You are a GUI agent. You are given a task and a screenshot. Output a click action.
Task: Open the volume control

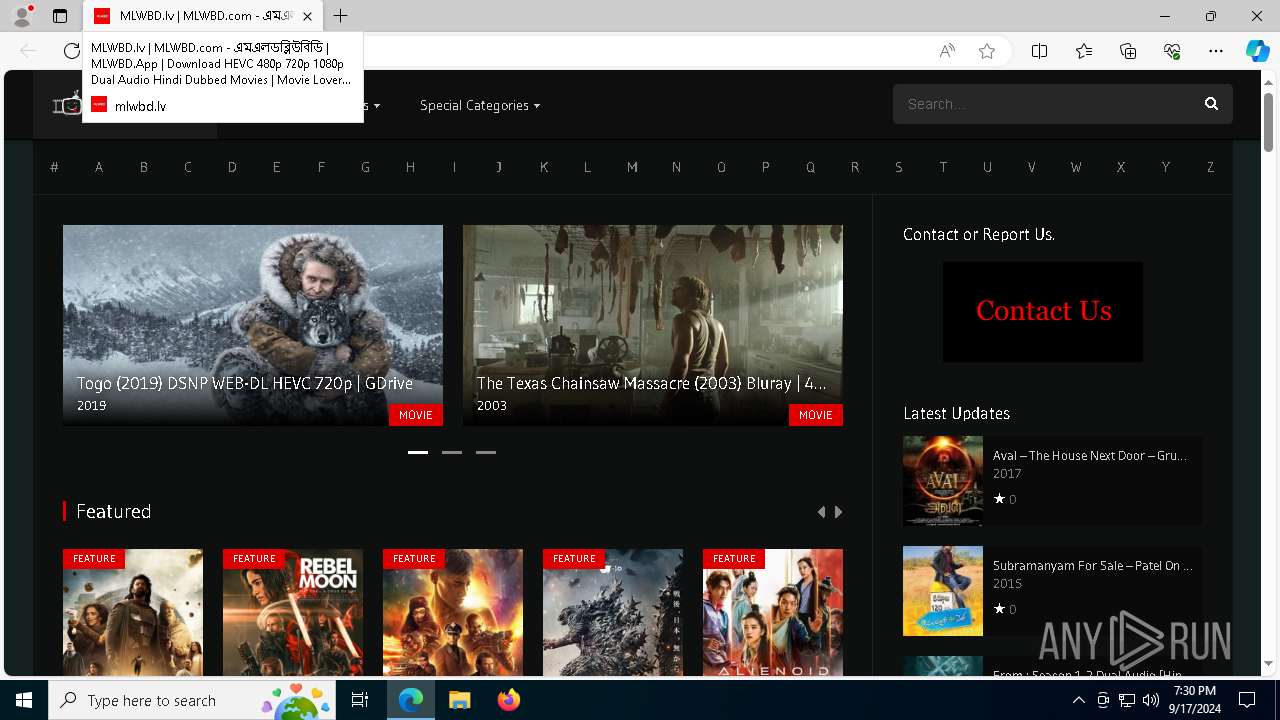coord(1151,700)
